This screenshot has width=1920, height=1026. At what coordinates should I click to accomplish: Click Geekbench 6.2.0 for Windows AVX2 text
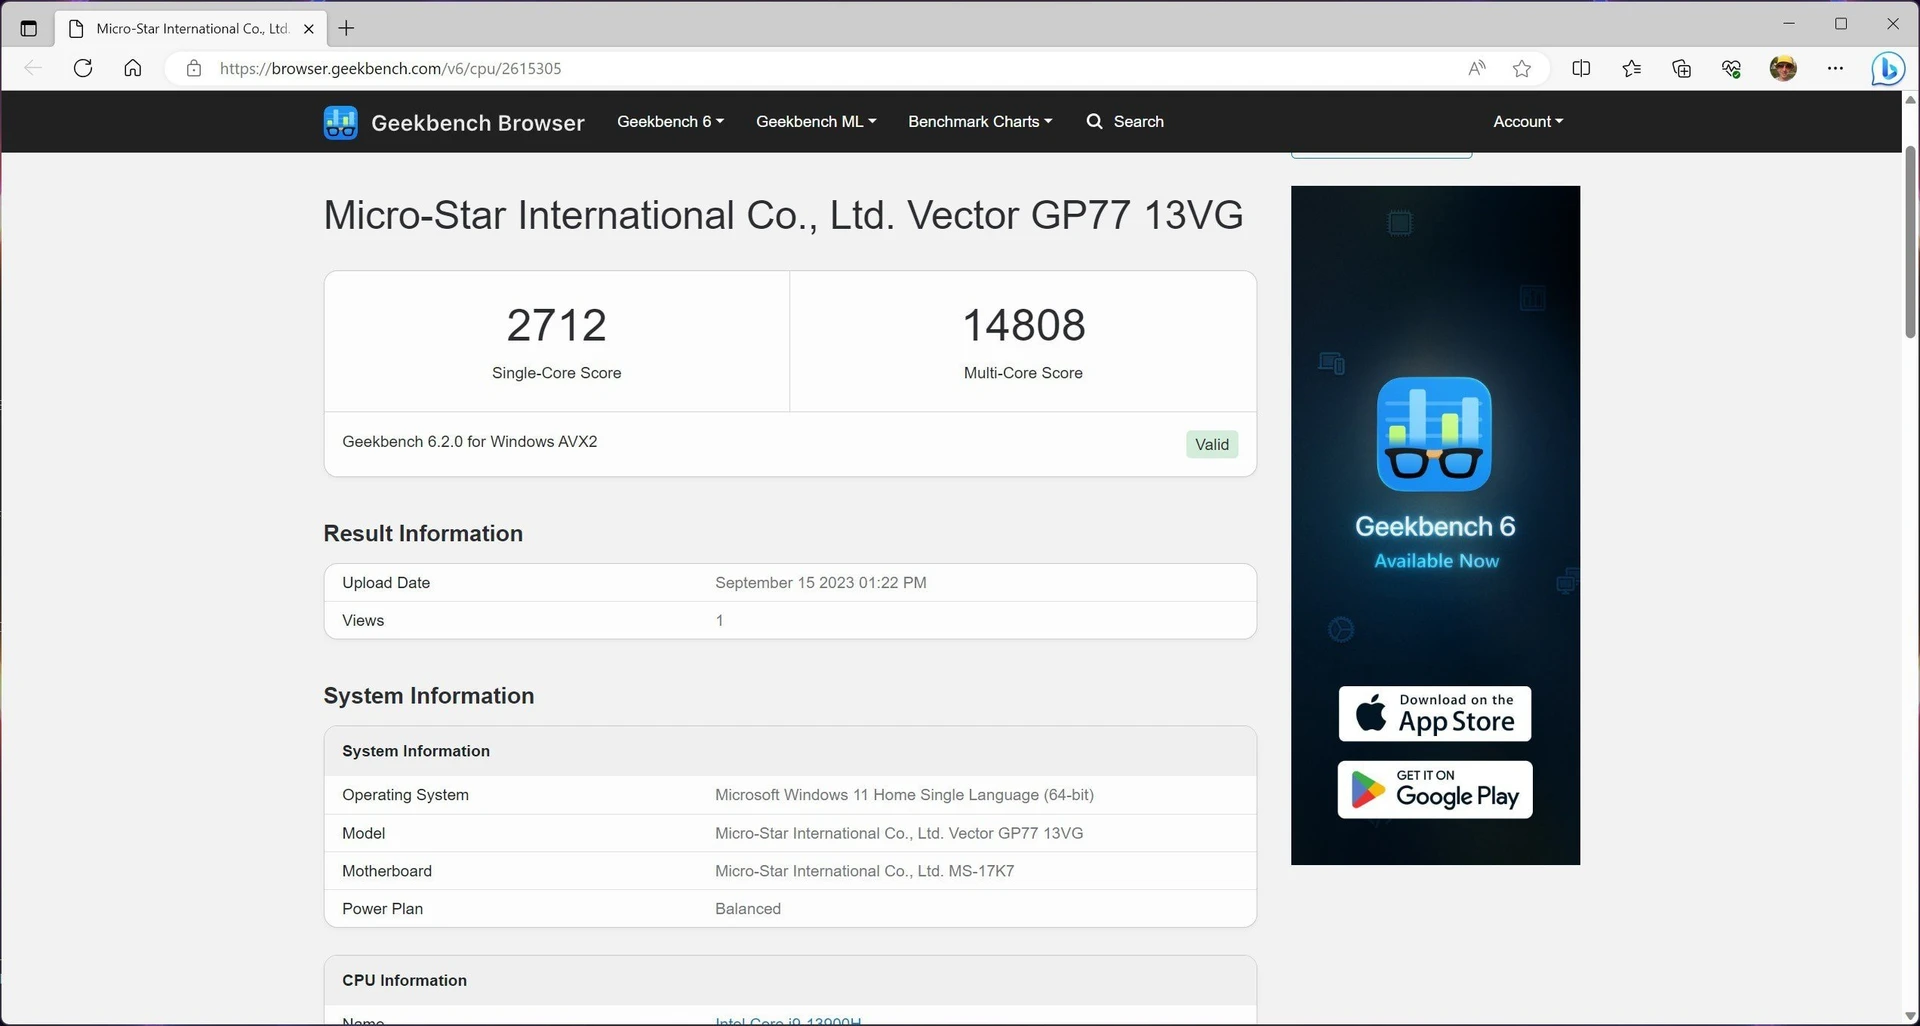[x=470, y=441]
